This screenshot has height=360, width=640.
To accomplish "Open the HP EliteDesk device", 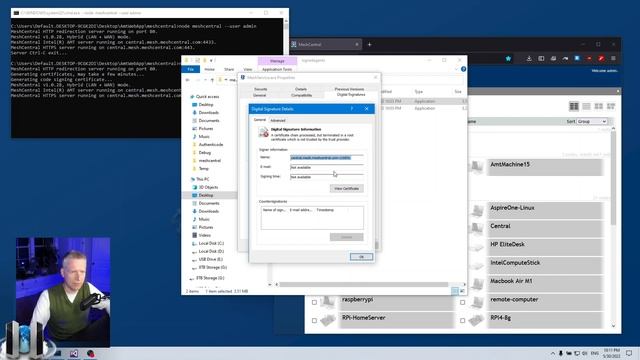I will tap(545, 247).
